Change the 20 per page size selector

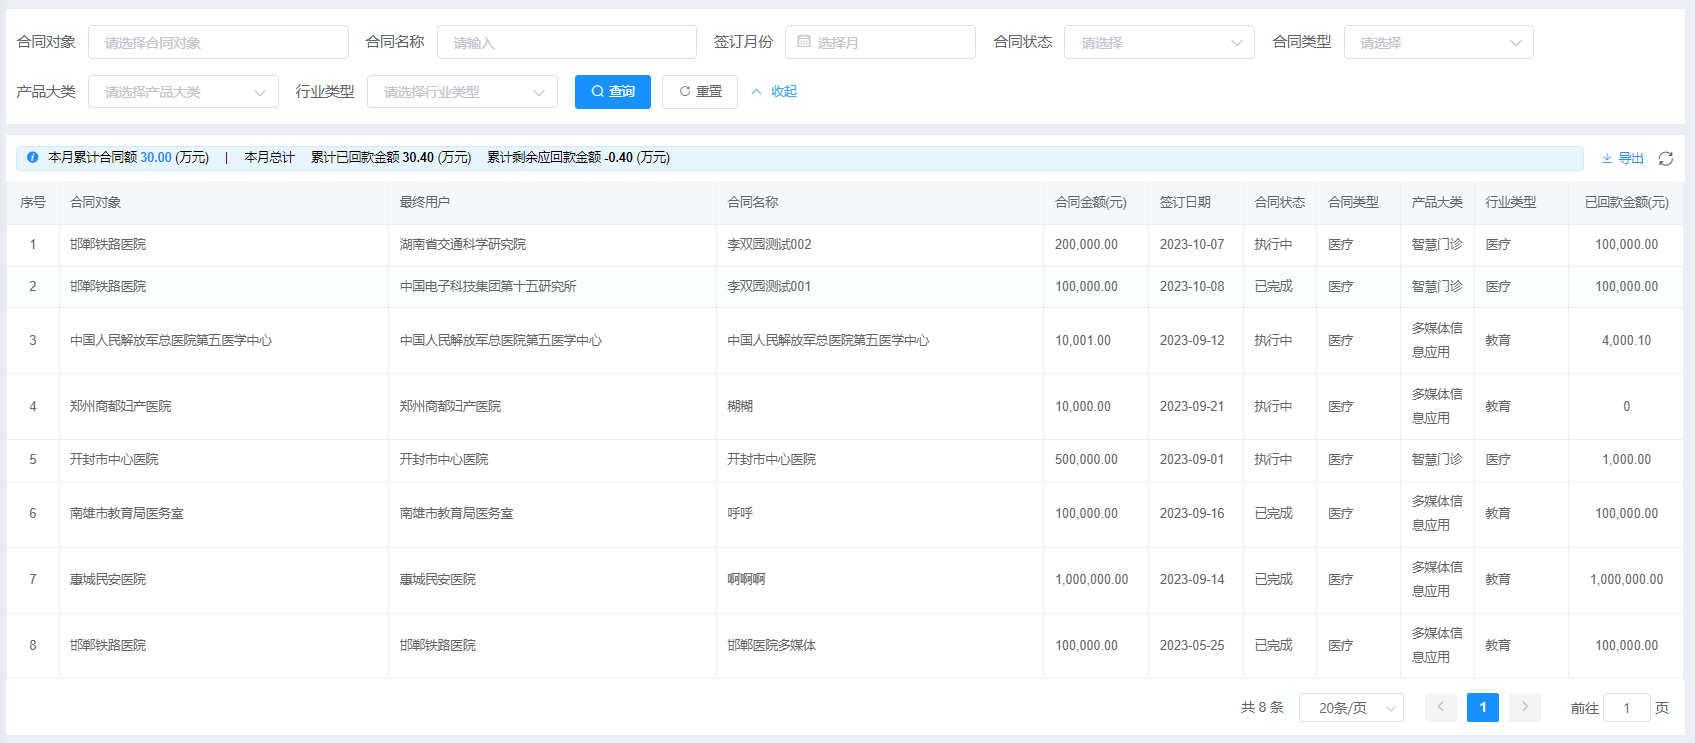(1351, 708)
